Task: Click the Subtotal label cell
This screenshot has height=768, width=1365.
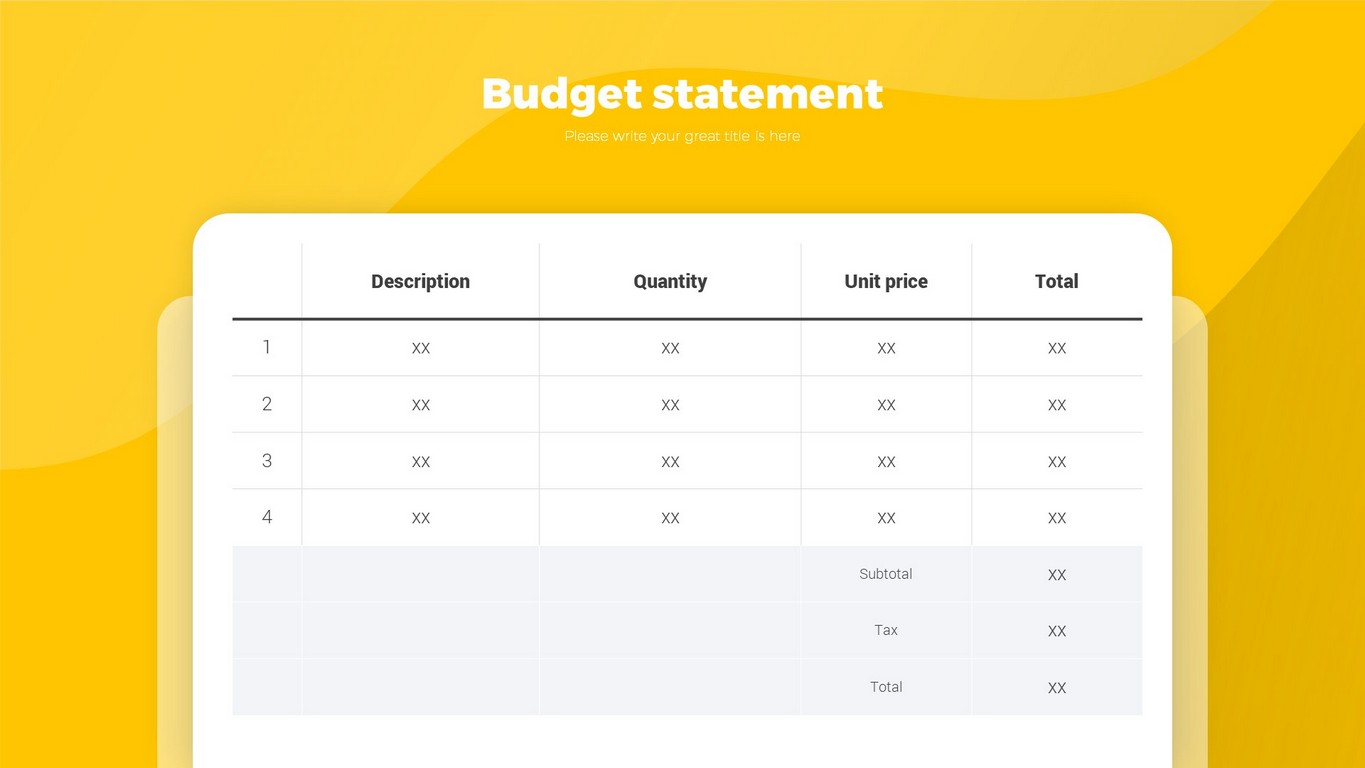Action: 886,574
